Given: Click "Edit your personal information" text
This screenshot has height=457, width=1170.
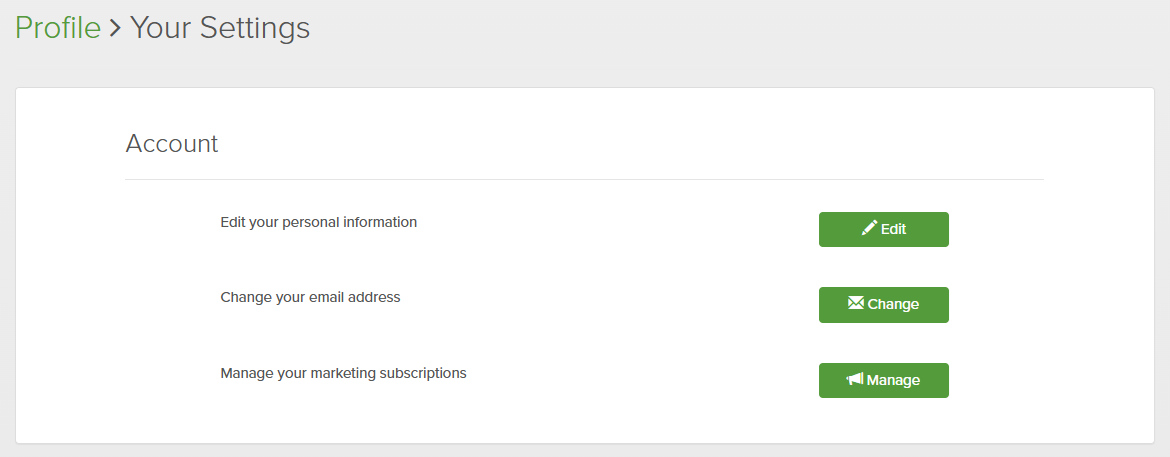Looking at the screenshot, I should (318, 222).
